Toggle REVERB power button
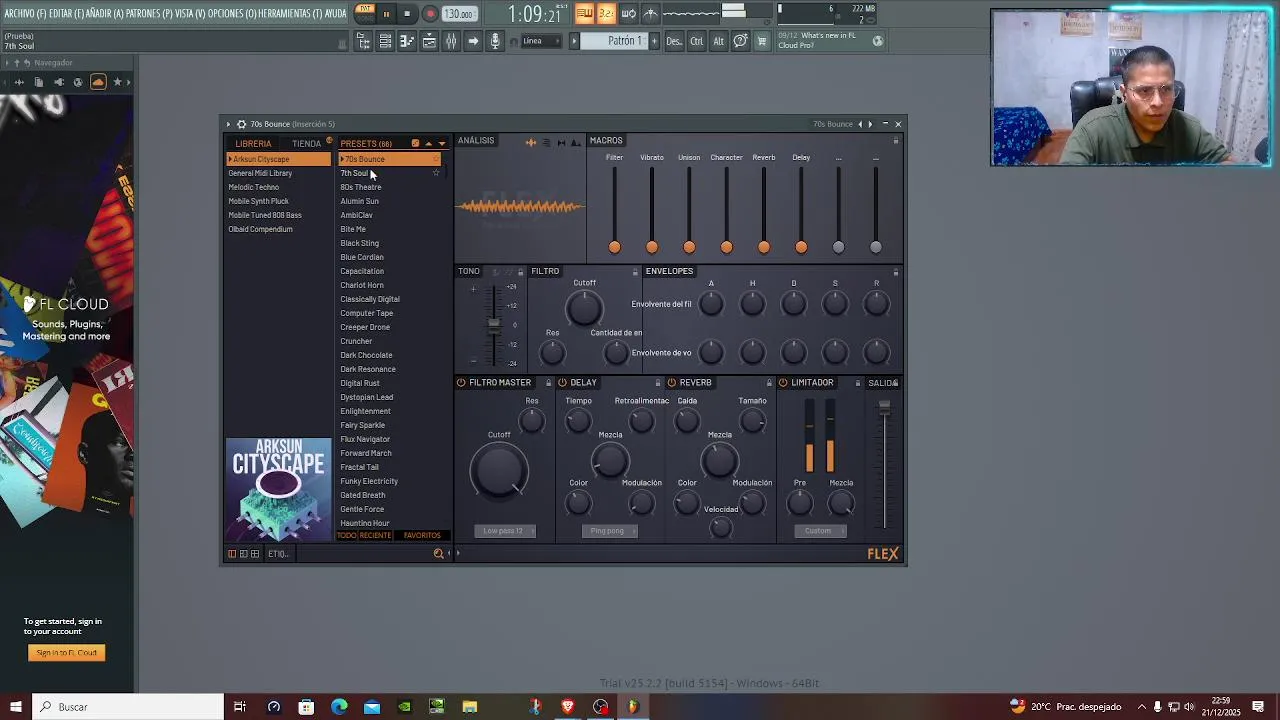This screenshot has width=1280, height=720. [x=672, y=383]
